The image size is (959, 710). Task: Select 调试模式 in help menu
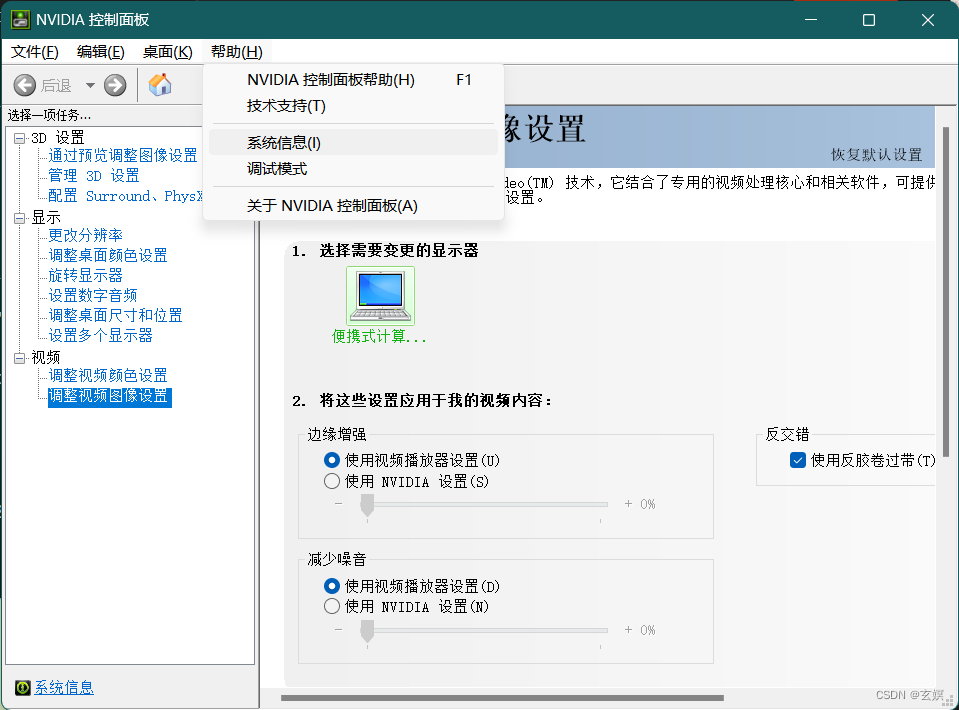tap(354, 169)
